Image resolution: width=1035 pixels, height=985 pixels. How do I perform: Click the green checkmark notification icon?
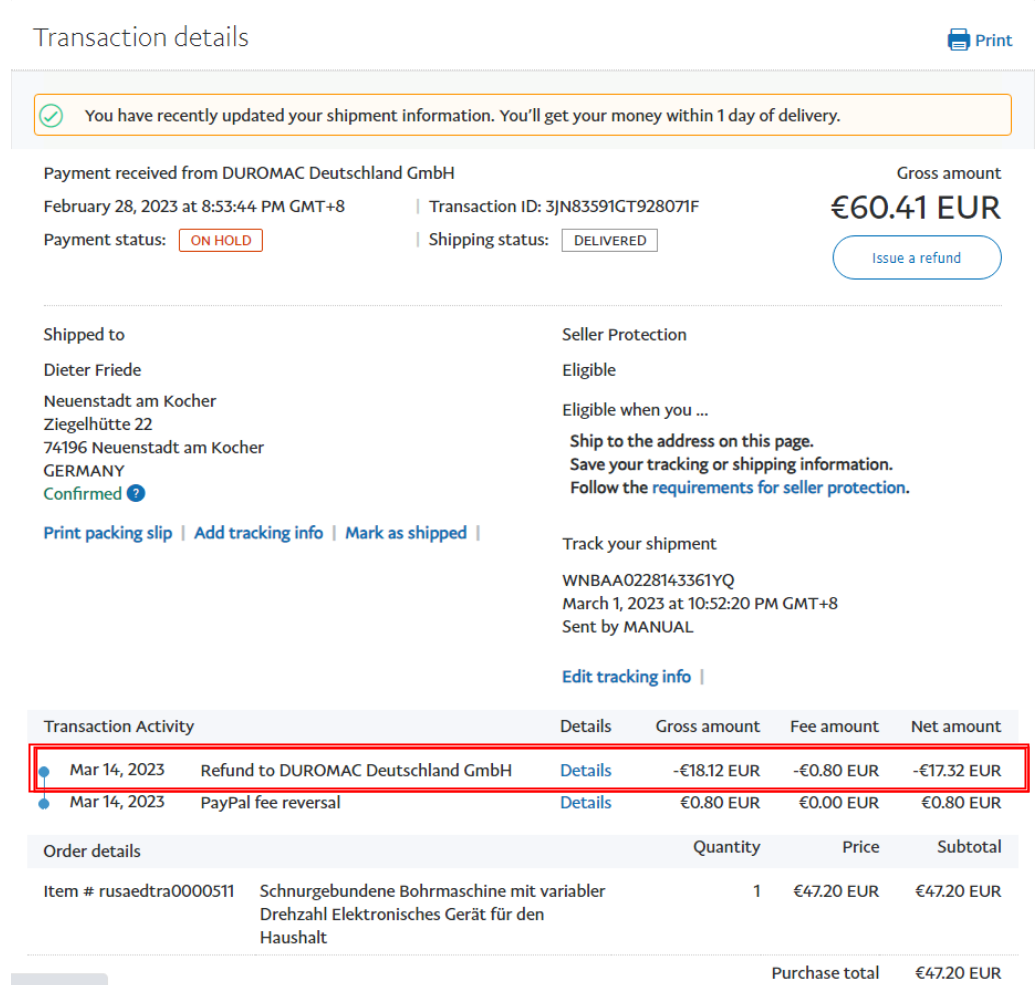(51, 116)
